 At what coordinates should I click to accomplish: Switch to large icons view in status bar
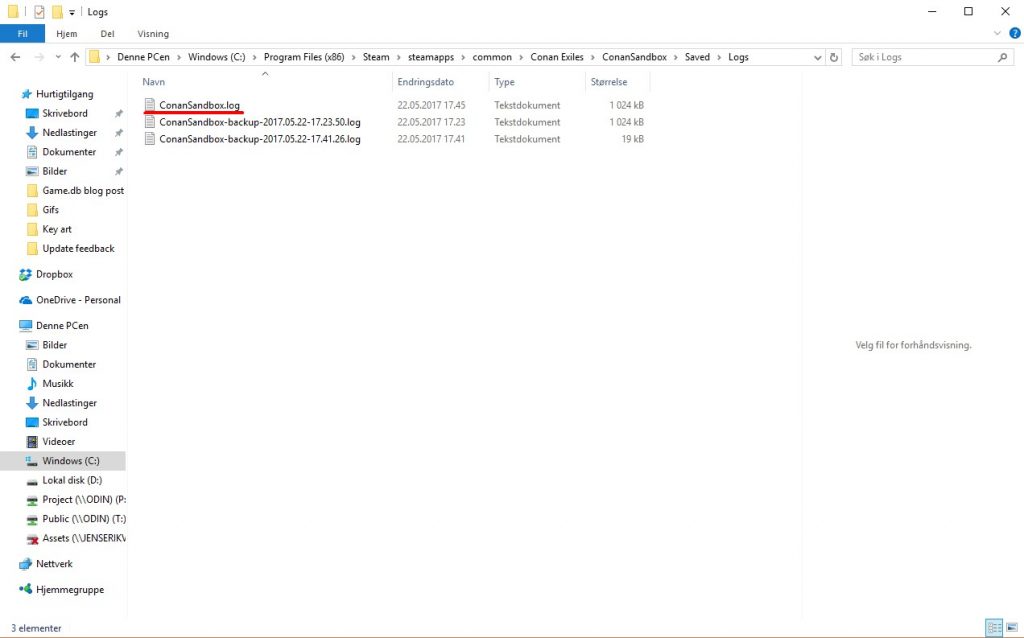click(x=1011, y=628)
